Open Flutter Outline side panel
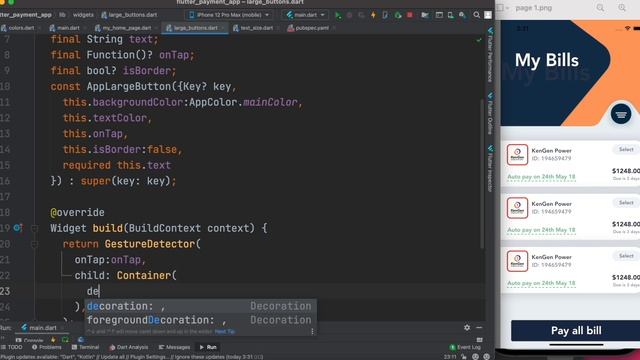 (x=490, y=113)
